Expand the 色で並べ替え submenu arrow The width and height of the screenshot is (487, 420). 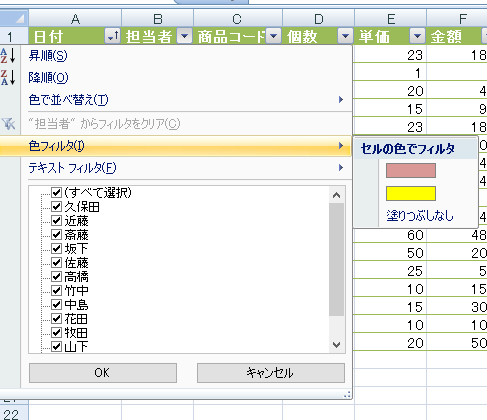(341, 100)
